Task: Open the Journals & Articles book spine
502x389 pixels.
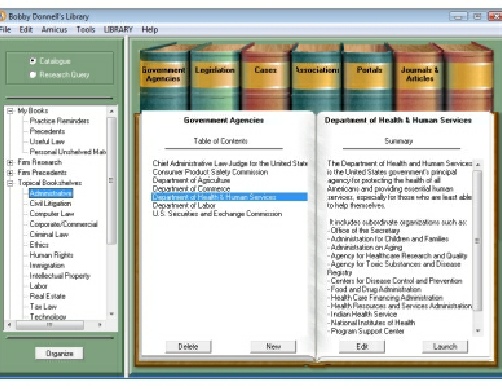Action: 419,77
